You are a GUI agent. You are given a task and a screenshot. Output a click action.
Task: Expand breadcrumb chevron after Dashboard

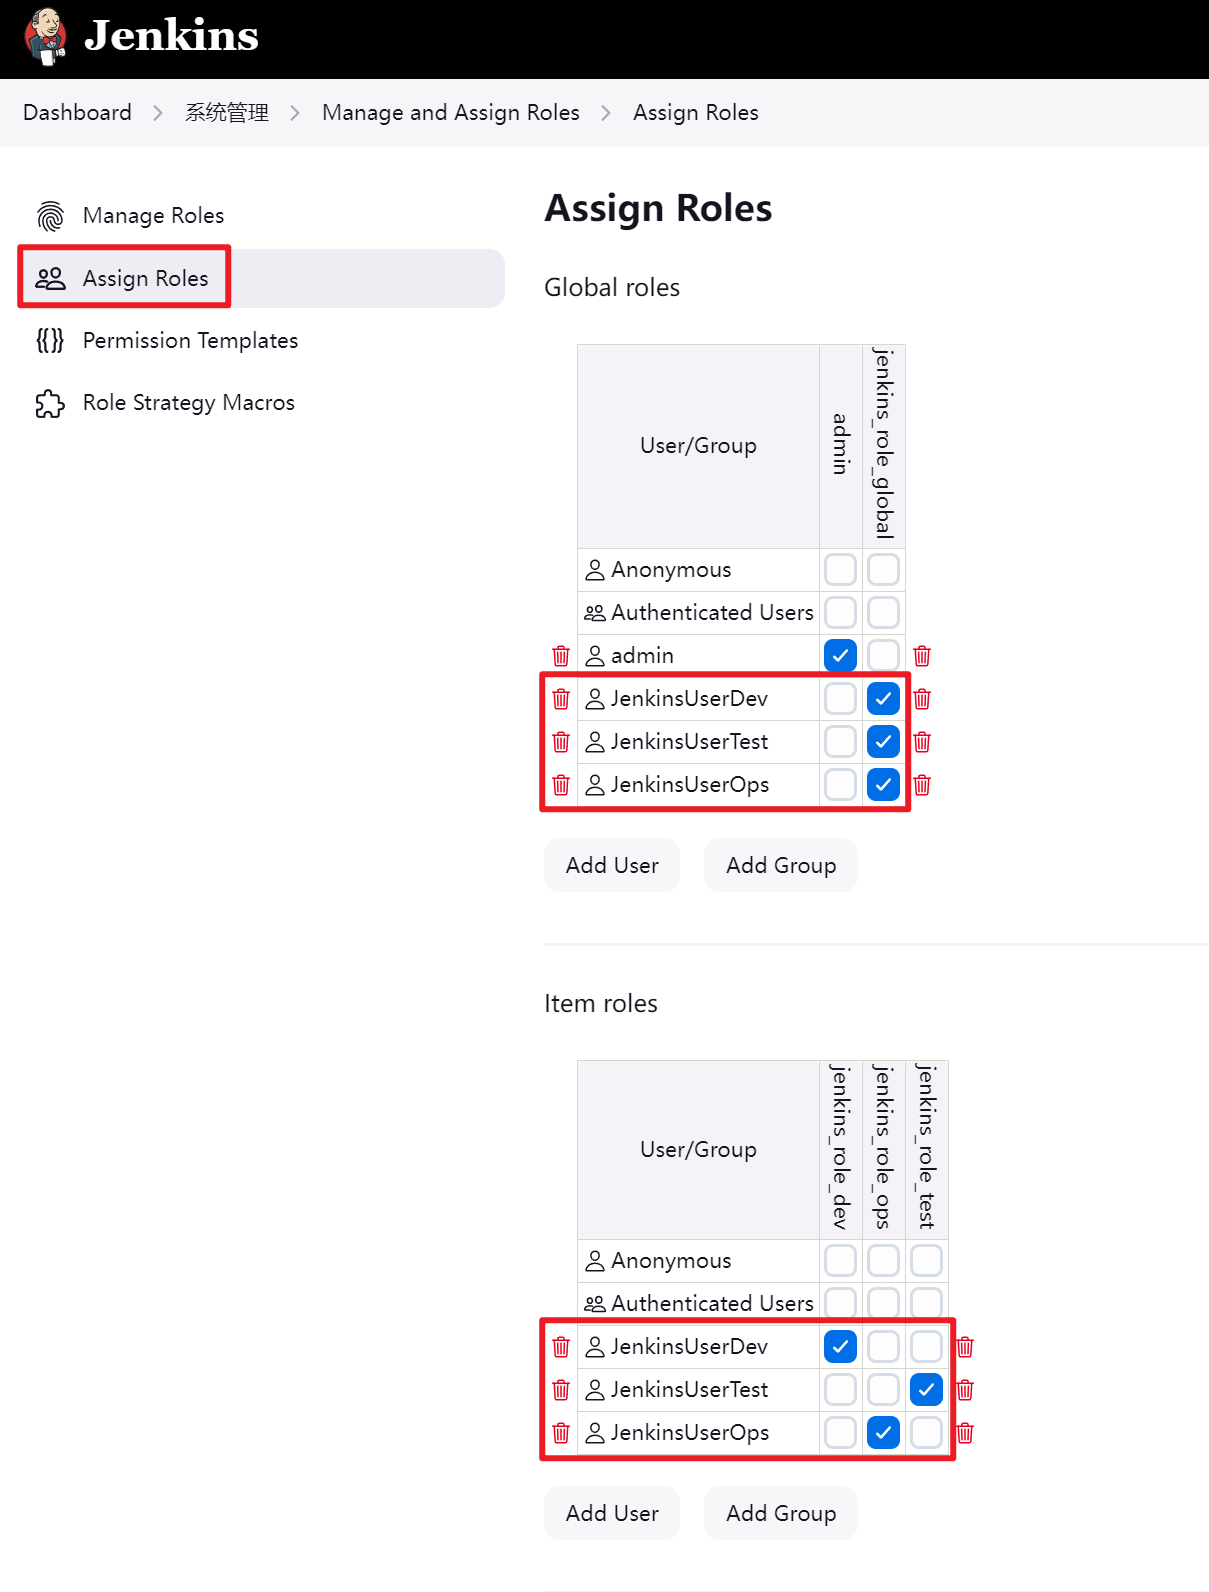tap(157, 113)
